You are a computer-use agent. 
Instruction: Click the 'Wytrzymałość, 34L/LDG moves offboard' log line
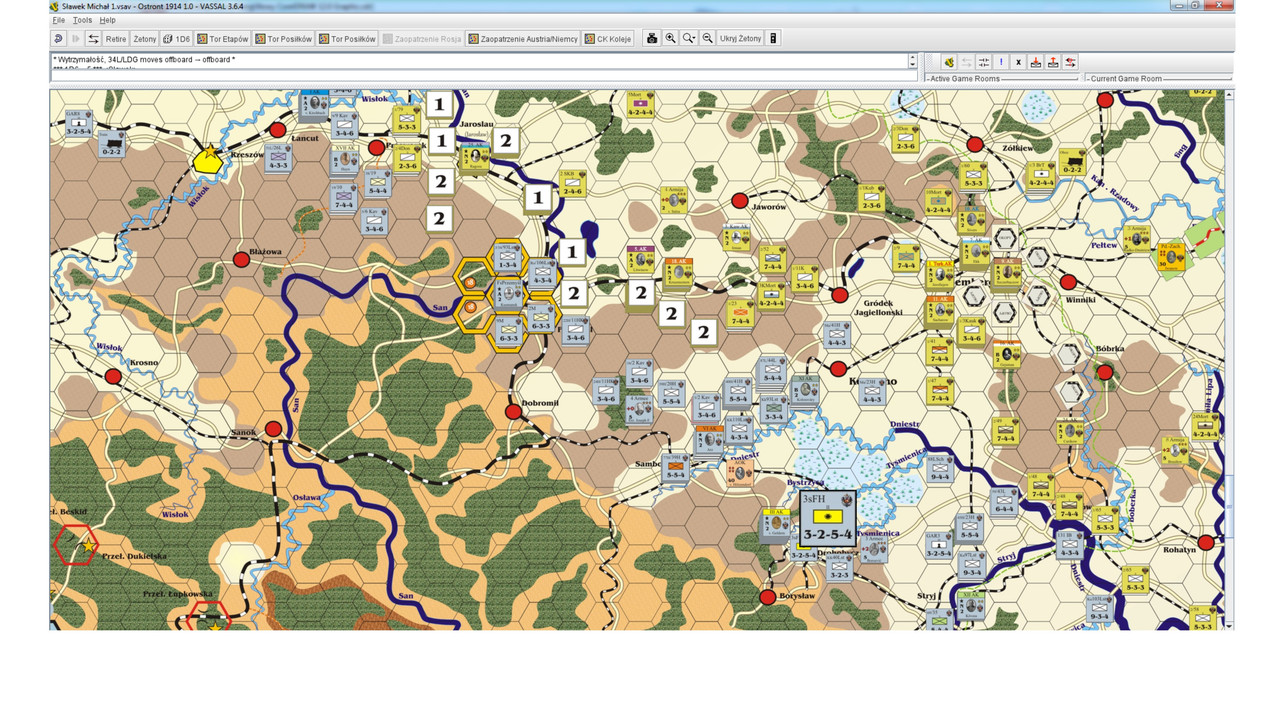click(145, 60)
